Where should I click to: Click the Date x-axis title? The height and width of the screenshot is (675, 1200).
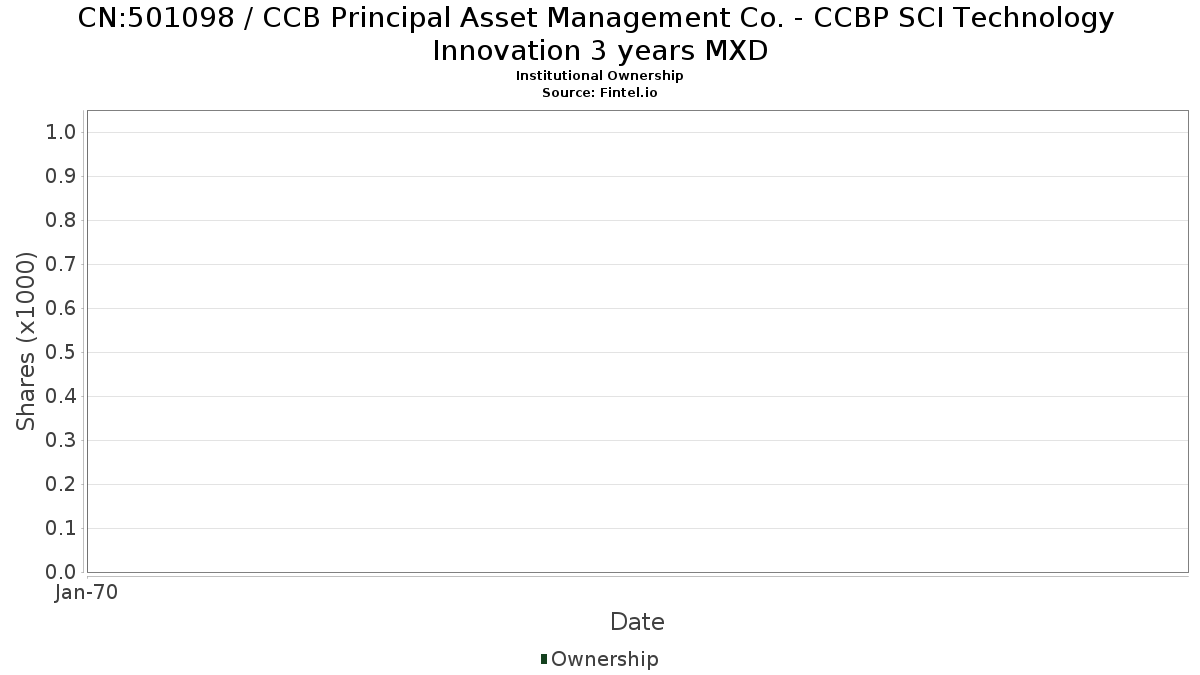[x=637, y=622]
